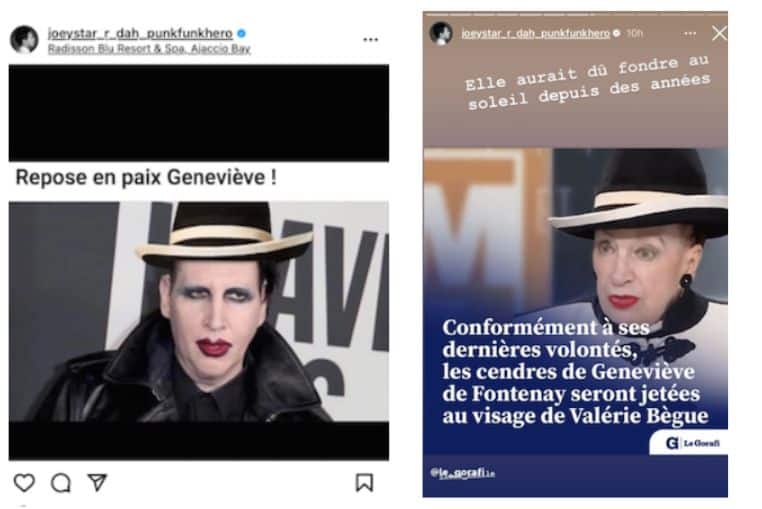Click the Le Gorafi logo badge

coord(688,442)
